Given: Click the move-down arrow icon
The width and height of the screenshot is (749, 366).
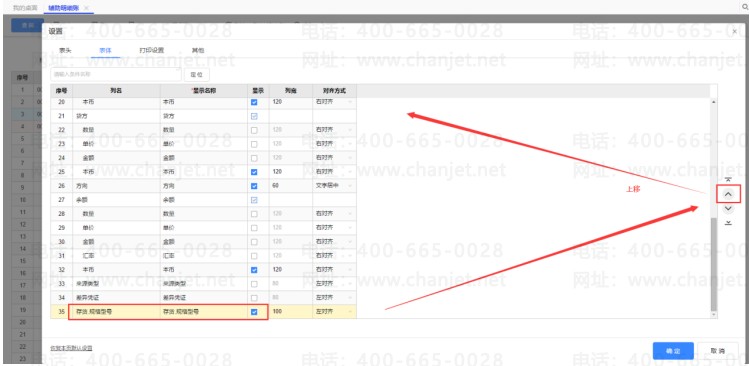Looking at the screenshot, I should pyautogui.click(x=728, y=208).
